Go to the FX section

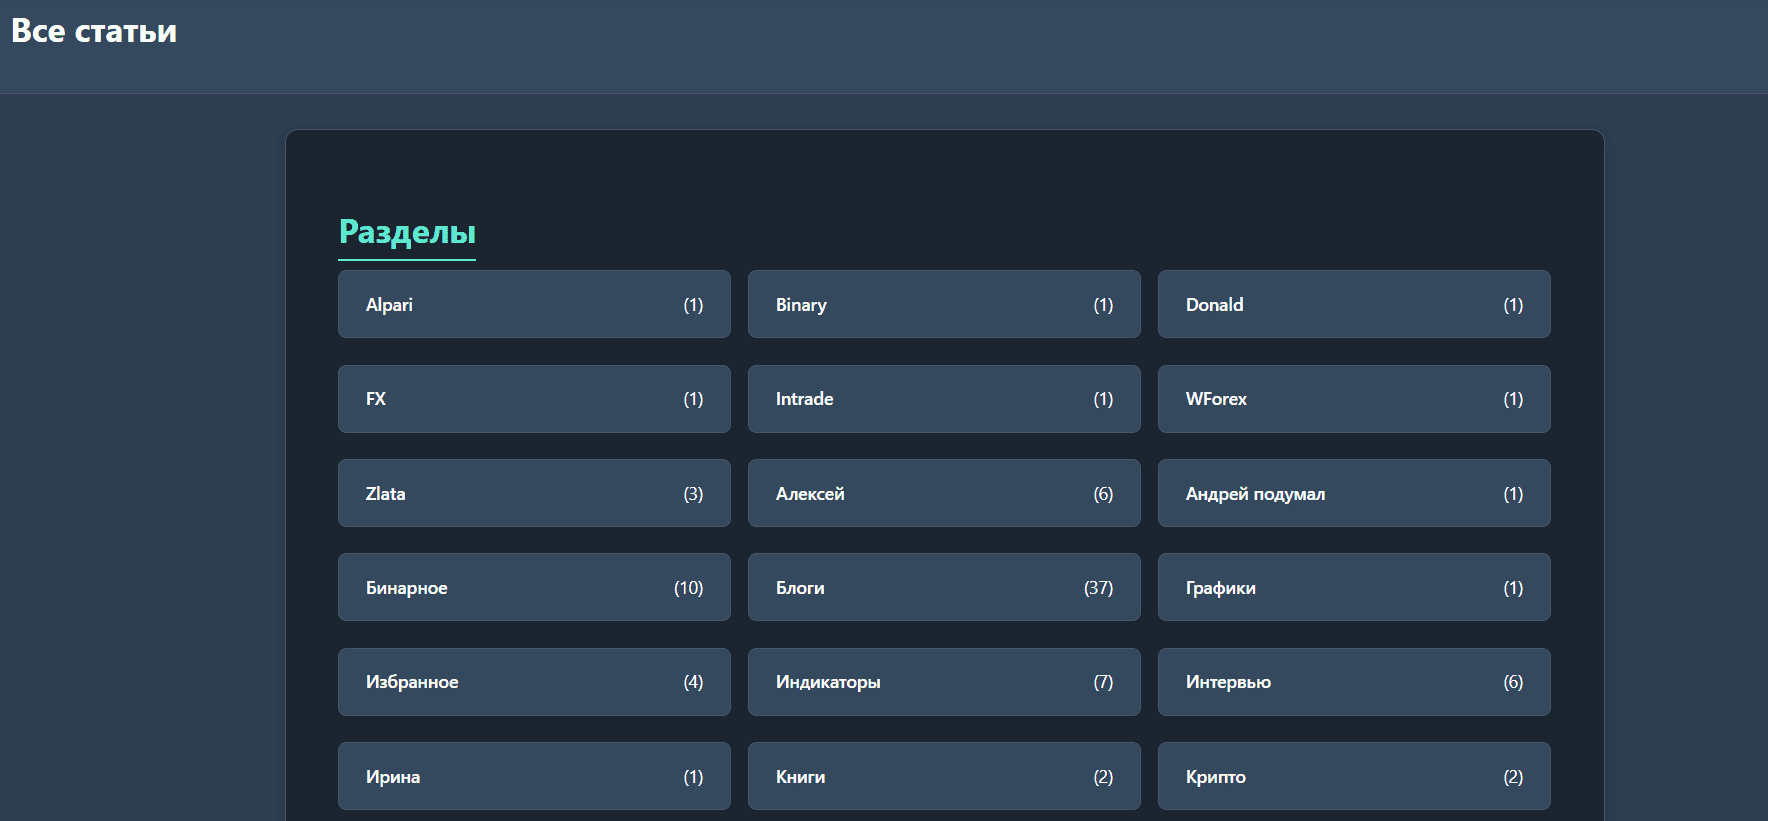[x=534, y=399]
